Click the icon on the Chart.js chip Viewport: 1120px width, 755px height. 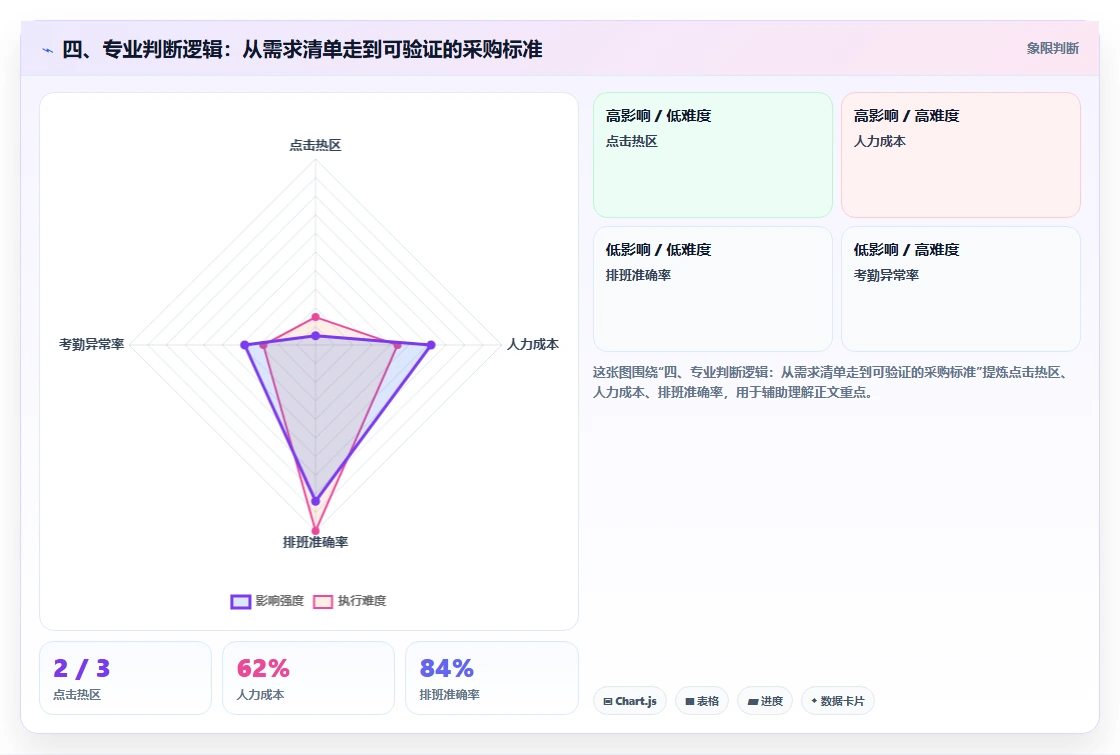point(608,701)
